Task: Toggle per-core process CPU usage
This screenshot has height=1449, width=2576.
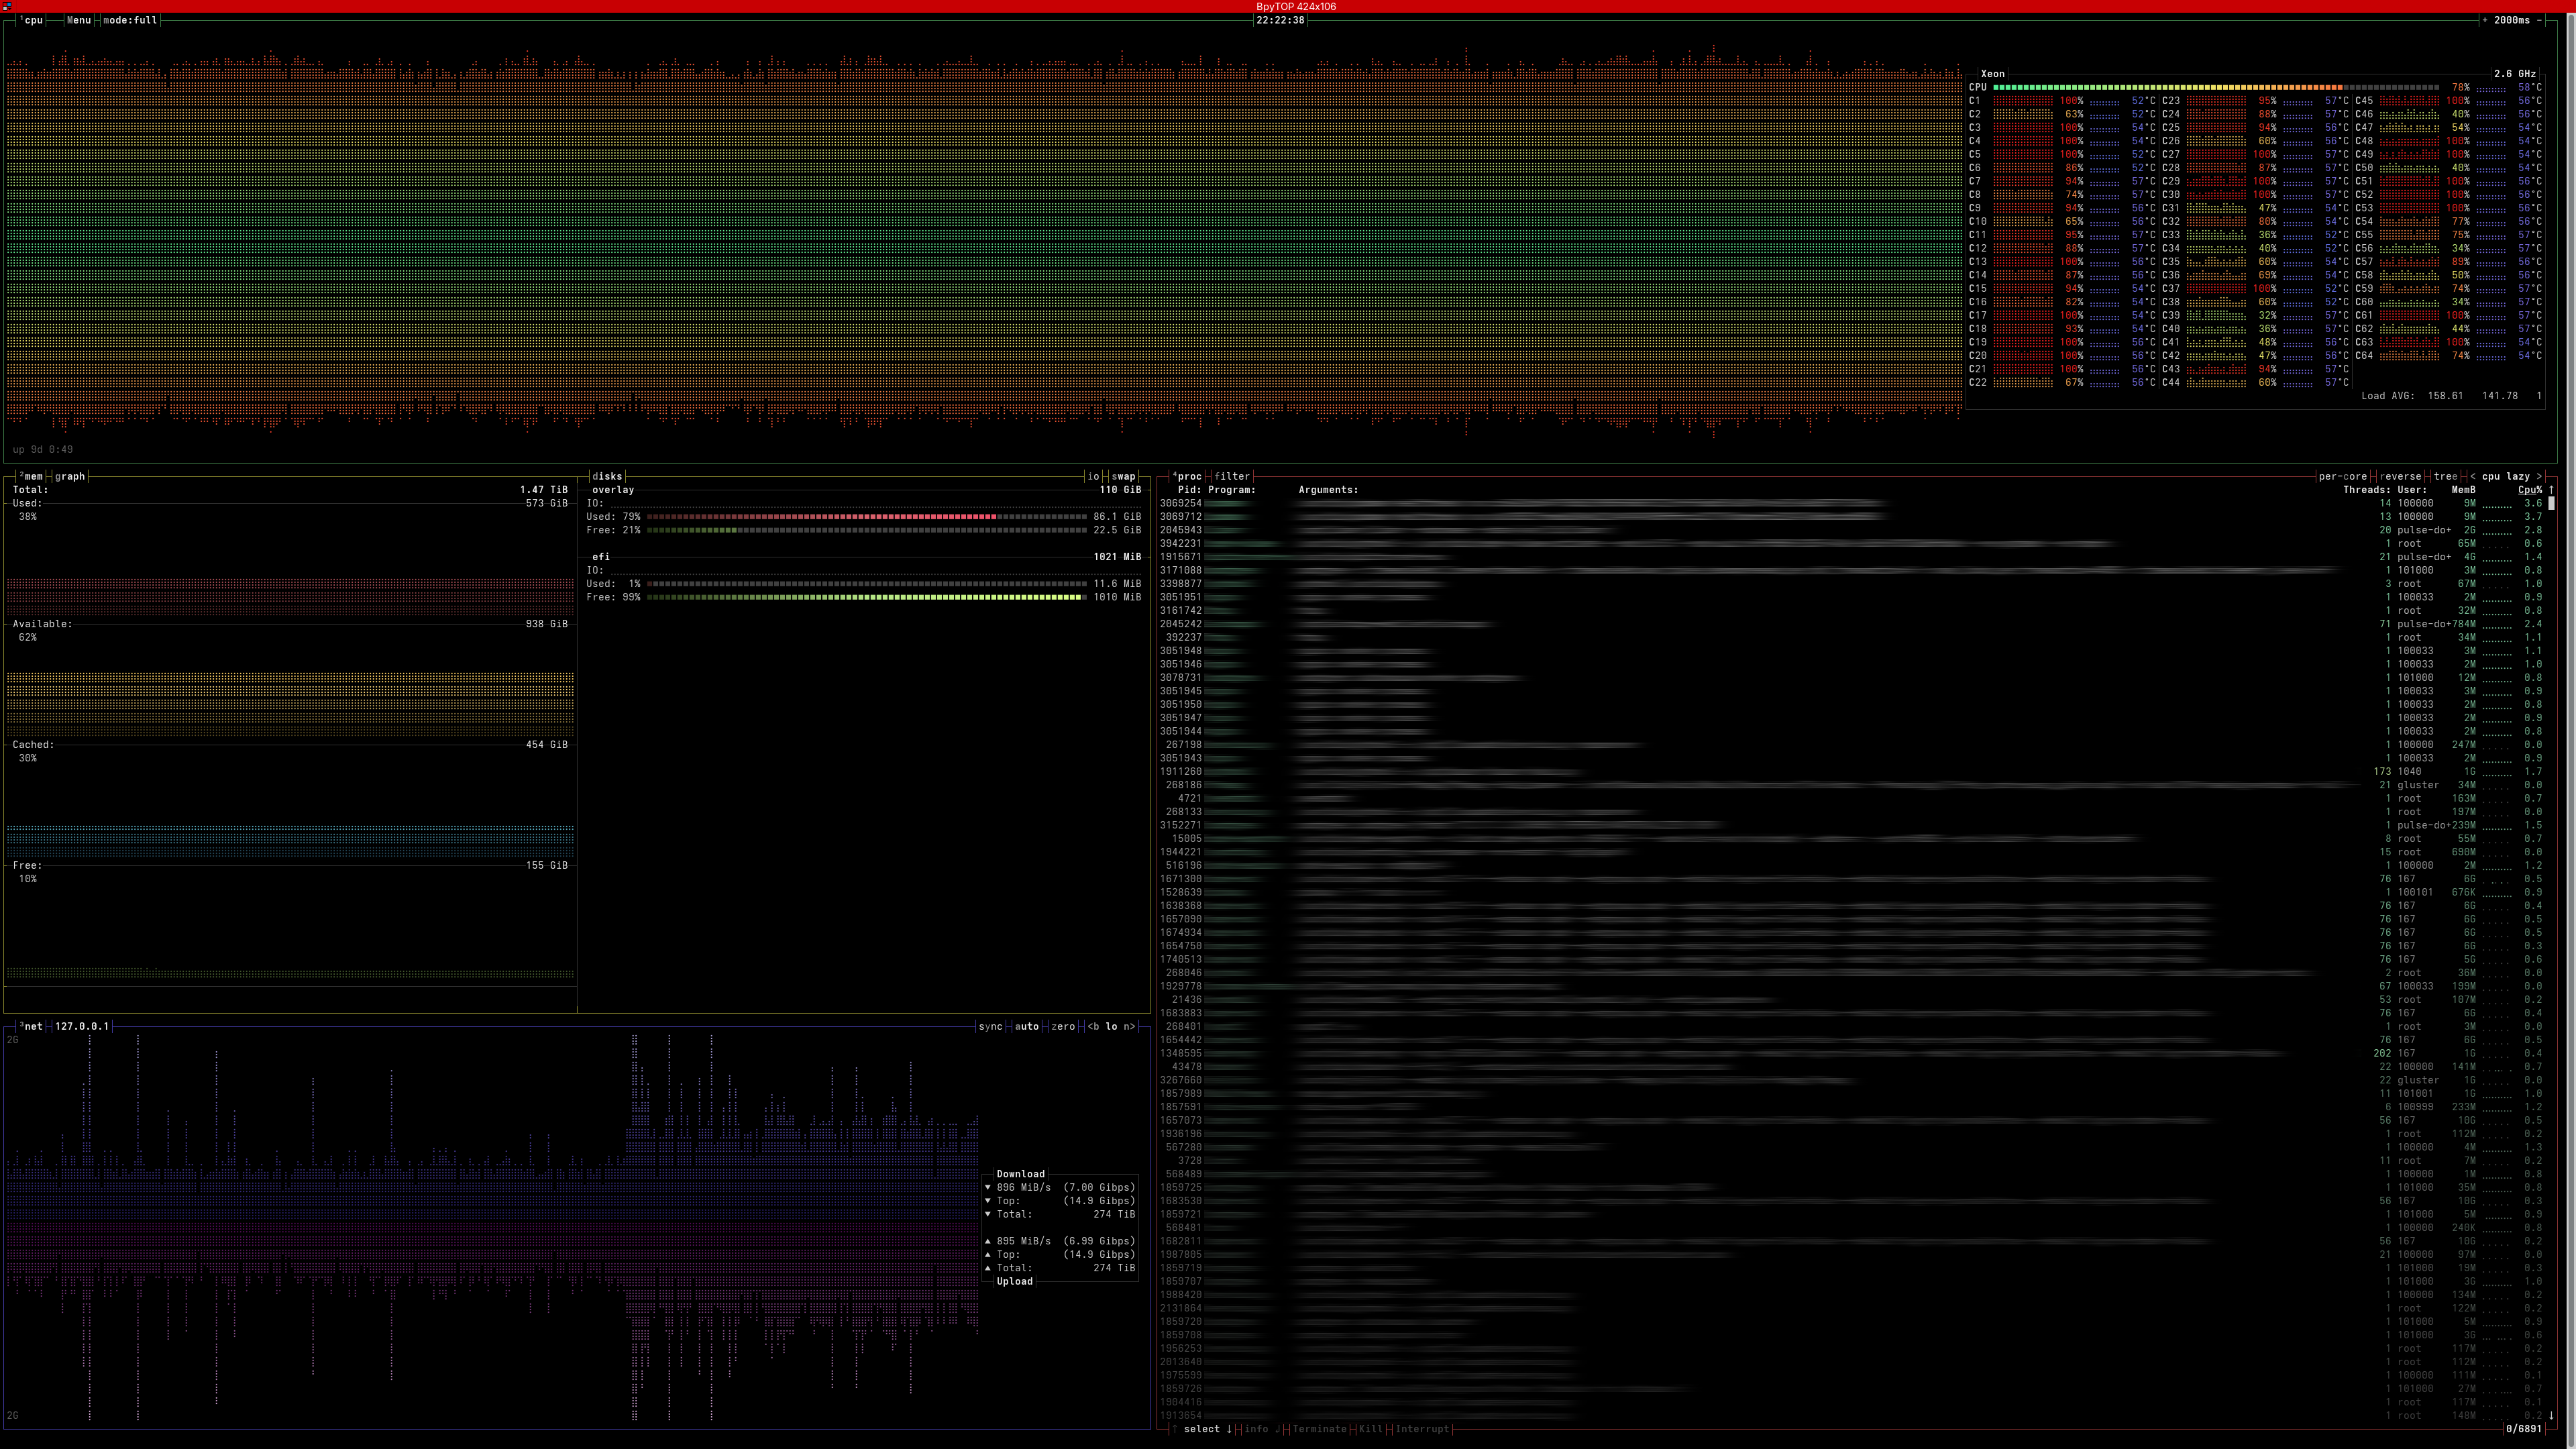Action: pos(2343,476)
